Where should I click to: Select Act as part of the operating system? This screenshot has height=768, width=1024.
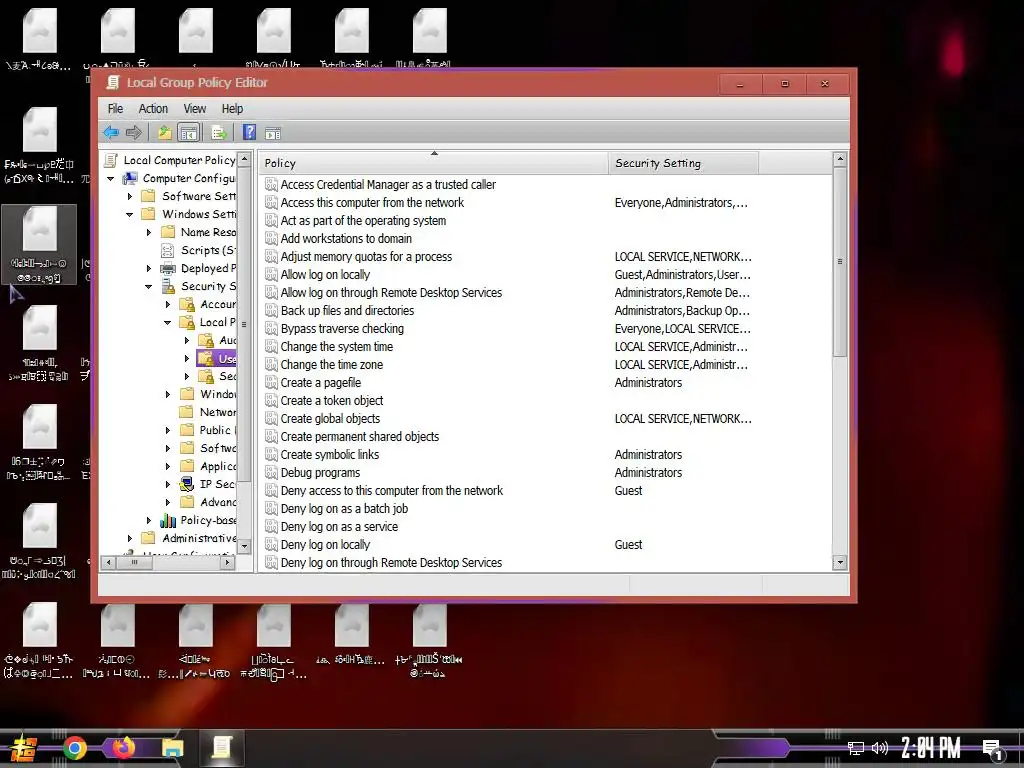tap(363, 221)
